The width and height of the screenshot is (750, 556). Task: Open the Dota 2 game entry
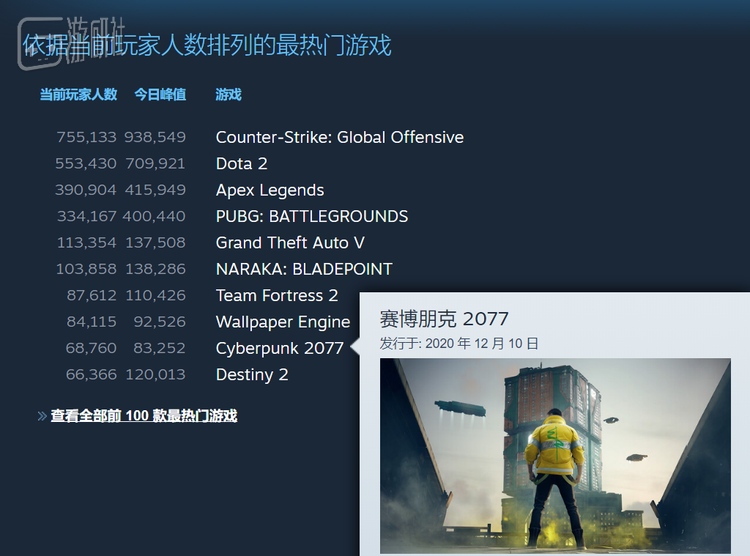pos(242,164)
